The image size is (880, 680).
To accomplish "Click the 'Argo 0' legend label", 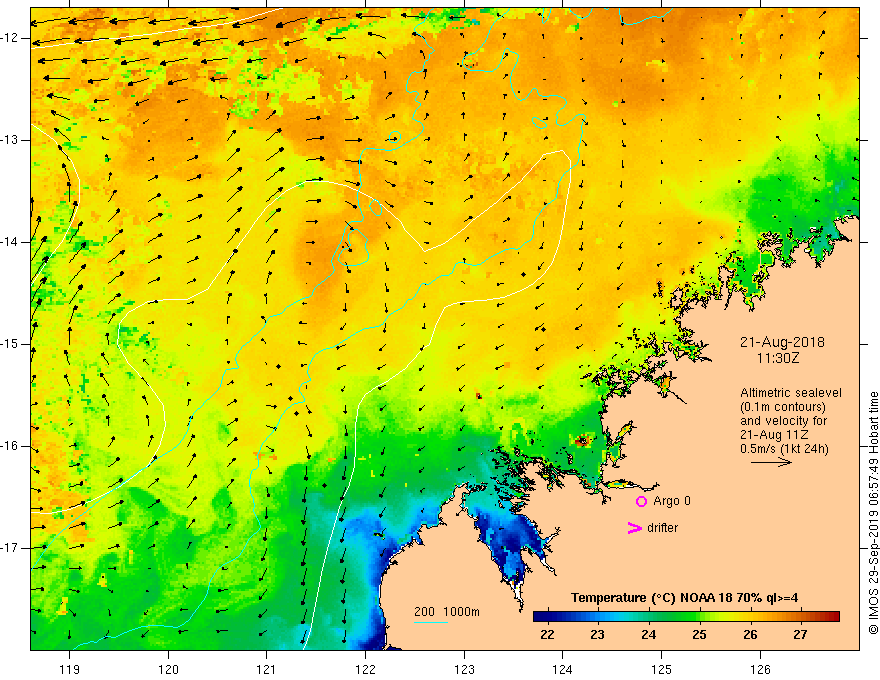I will tap(672, 501).
